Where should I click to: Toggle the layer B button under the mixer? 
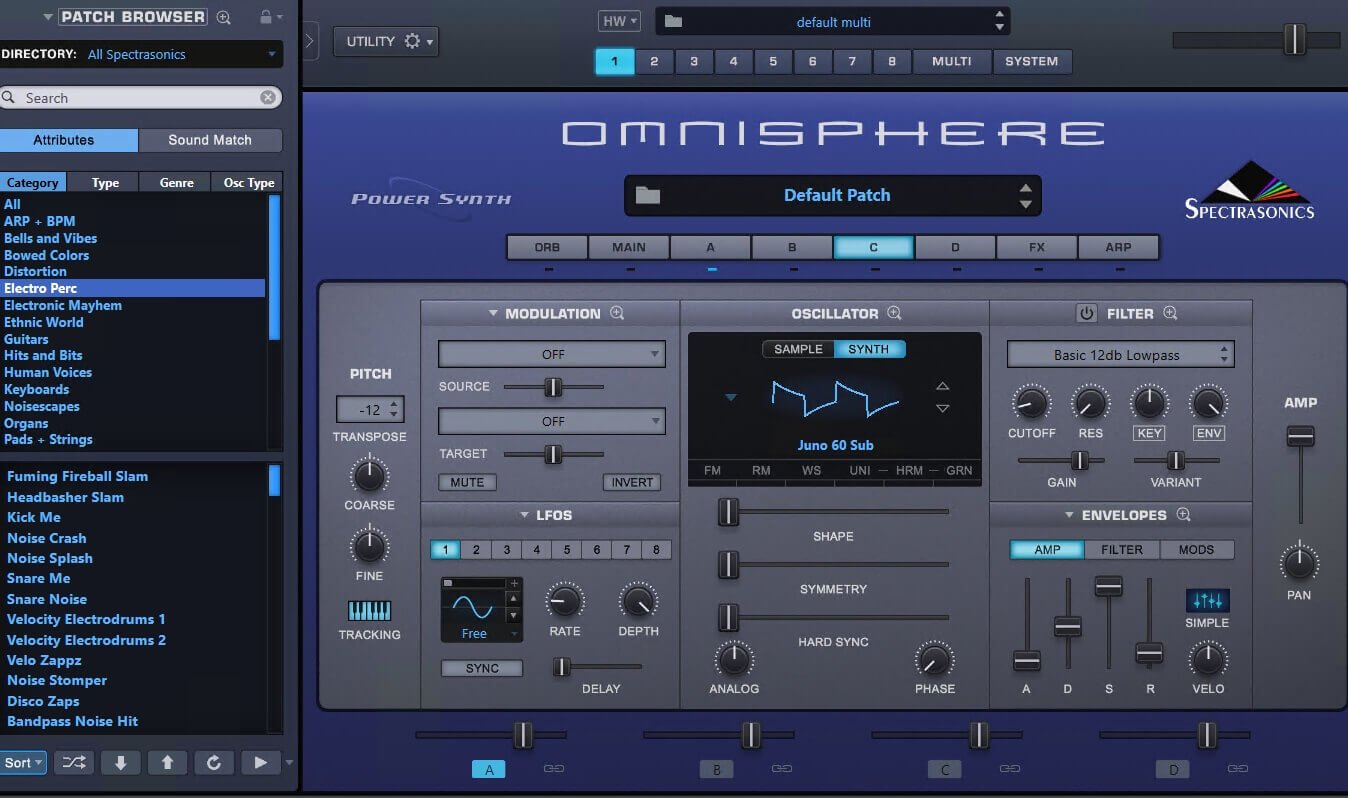click(717, 769)
